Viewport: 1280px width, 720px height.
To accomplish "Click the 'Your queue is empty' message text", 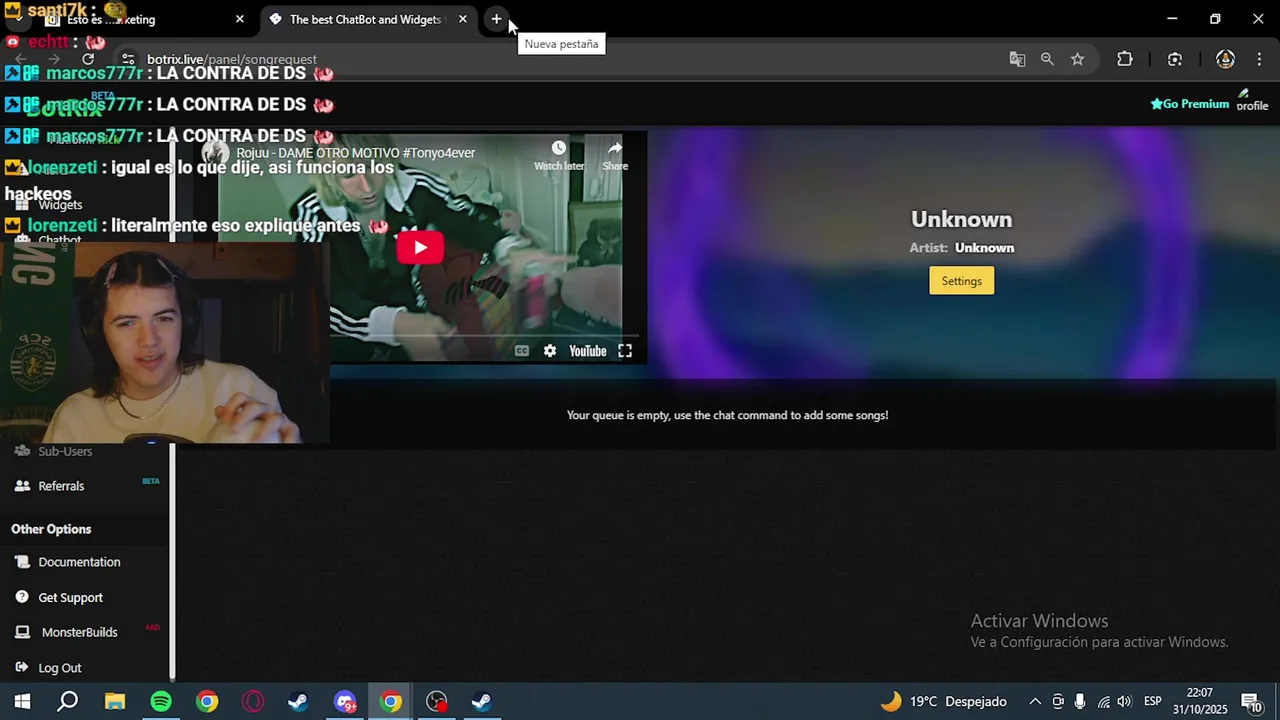I will click(727, 415).
